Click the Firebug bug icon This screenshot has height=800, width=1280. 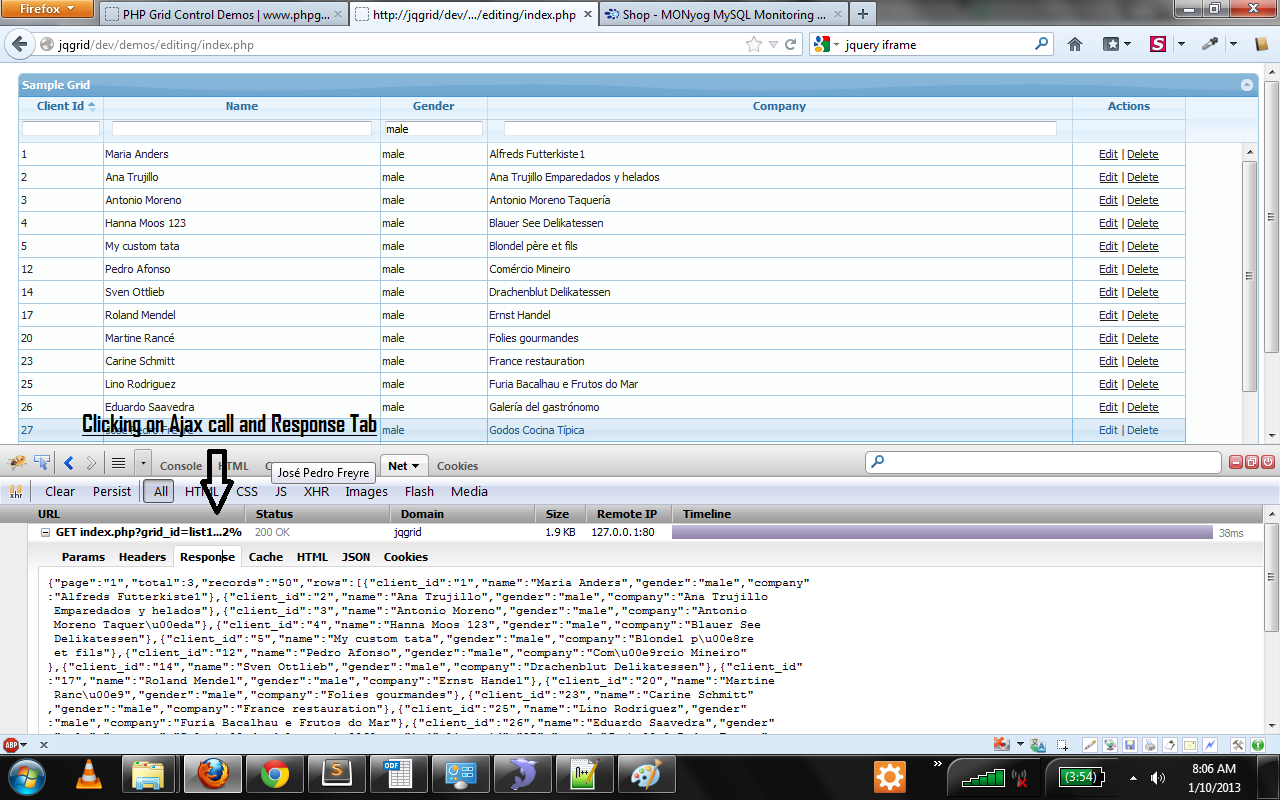[17, 463]
